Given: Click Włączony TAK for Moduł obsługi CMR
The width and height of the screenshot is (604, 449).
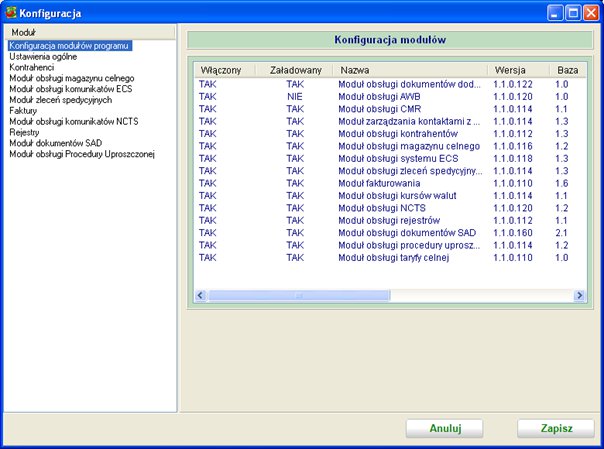Looking at the screenshot, I should [208, 109].
